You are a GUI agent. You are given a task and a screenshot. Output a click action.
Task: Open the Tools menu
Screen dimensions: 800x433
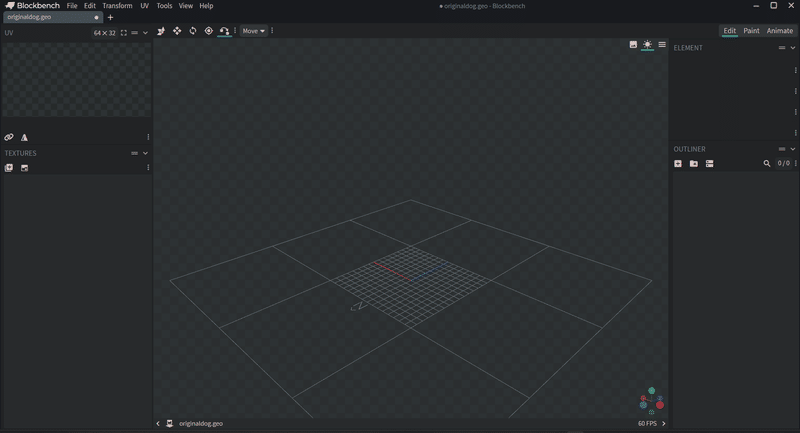[164, 6]
